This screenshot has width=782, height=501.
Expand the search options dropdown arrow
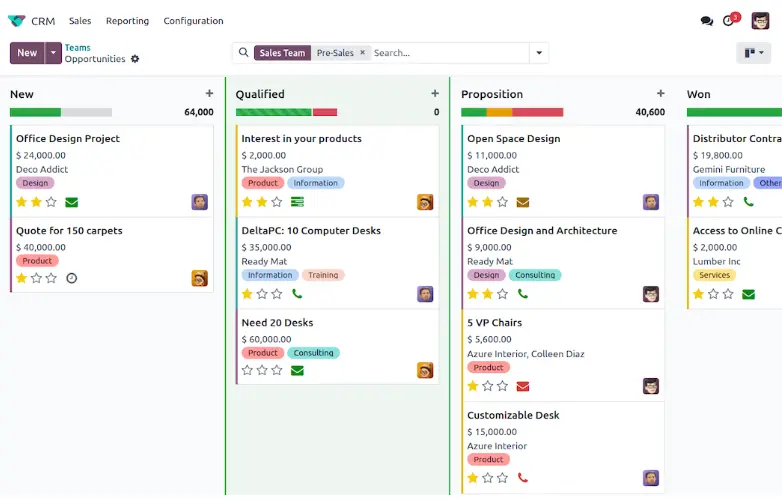[539, 53]
